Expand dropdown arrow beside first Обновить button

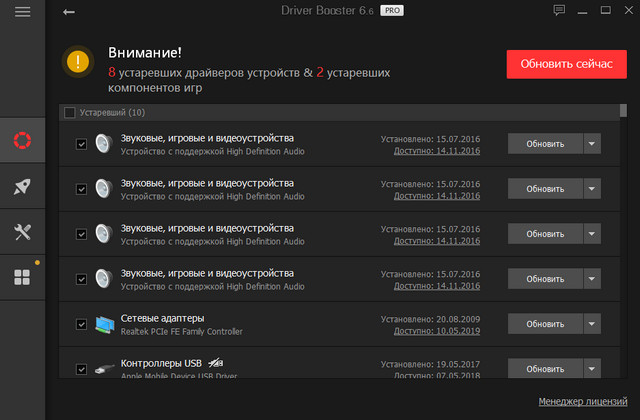click(591, 143)
